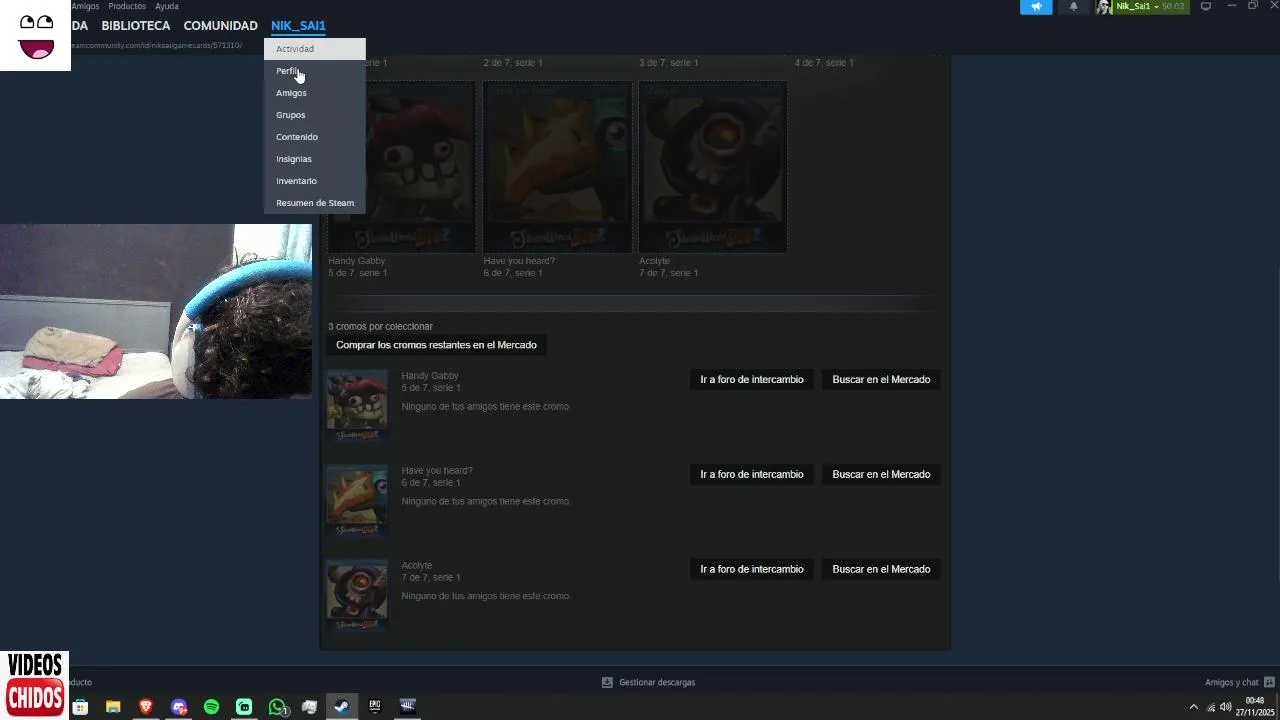The image size is (1280, 720).
Task: Click the Handy Gabby small card thumbnail
Action: tap(357, 406)
